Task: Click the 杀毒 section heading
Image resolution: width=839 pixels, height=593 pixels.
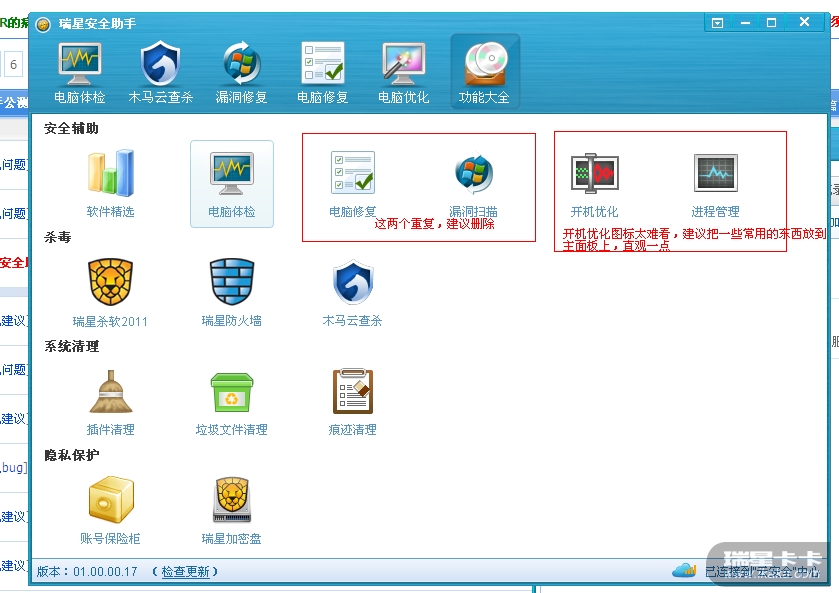Action: coord(57,237)
